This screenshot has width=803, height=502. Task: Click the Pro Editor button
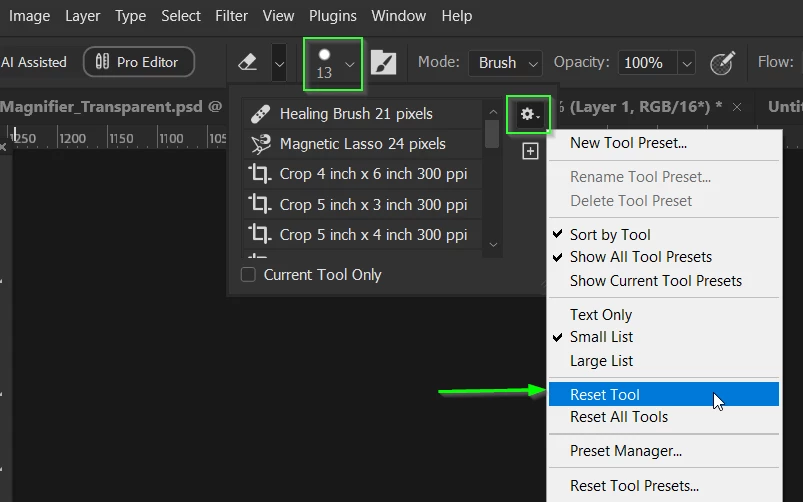click(139, 62)
